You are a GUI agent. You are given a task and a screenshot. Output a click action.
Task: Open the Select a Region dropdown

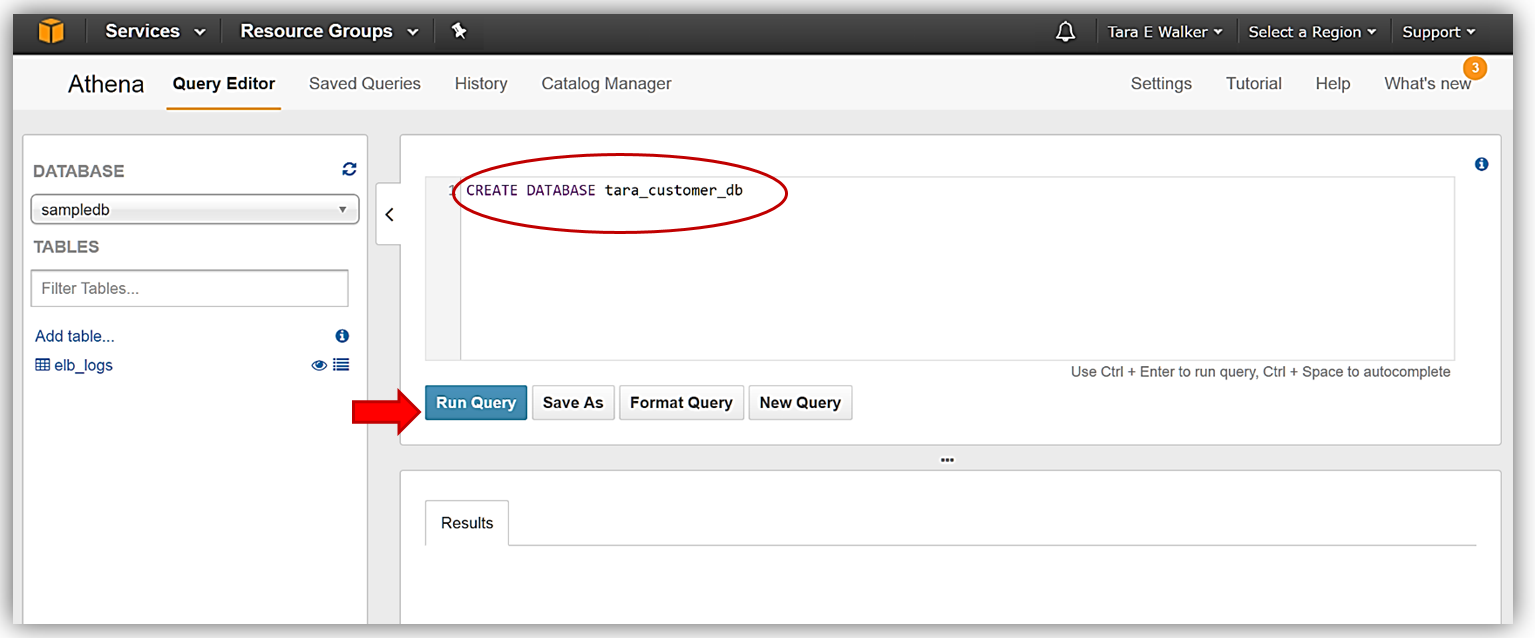(x=1311, y=32)
